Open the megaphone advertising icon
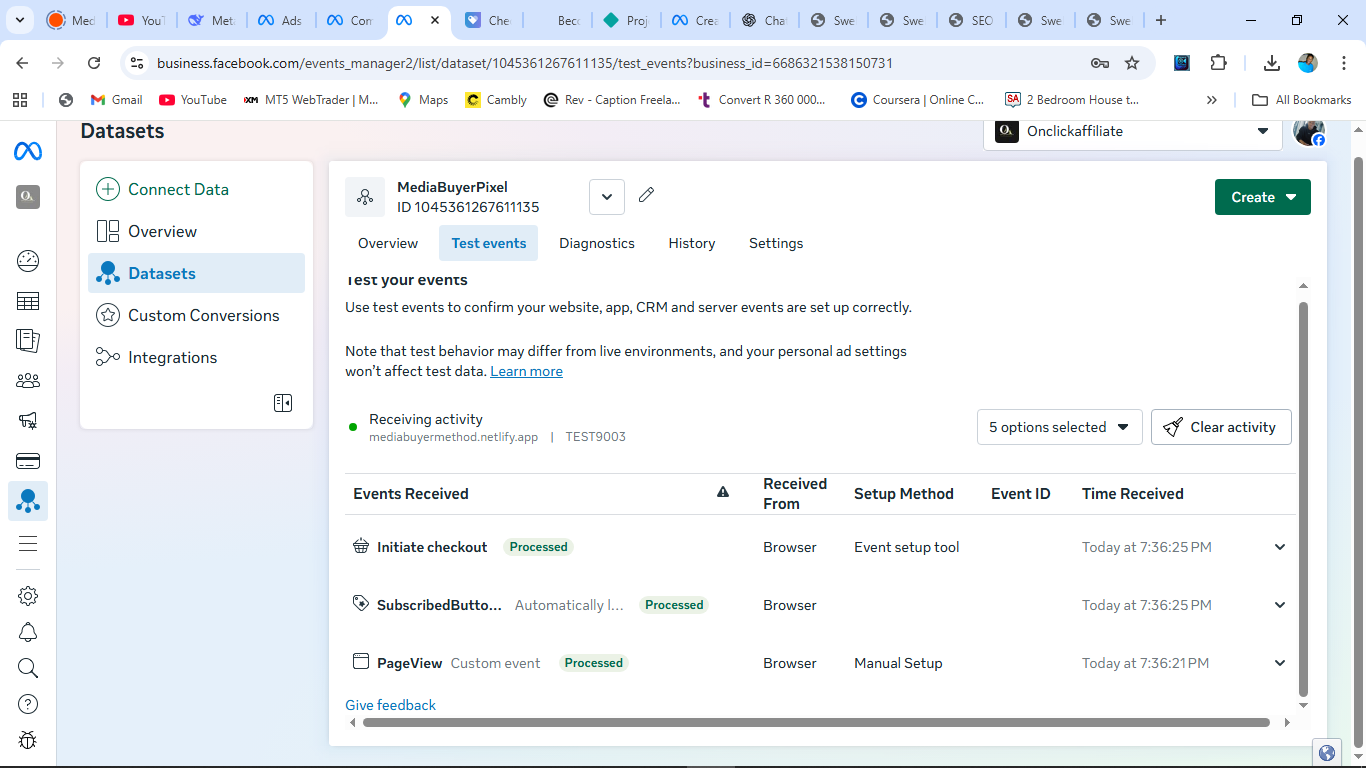 tap(28, 421)
